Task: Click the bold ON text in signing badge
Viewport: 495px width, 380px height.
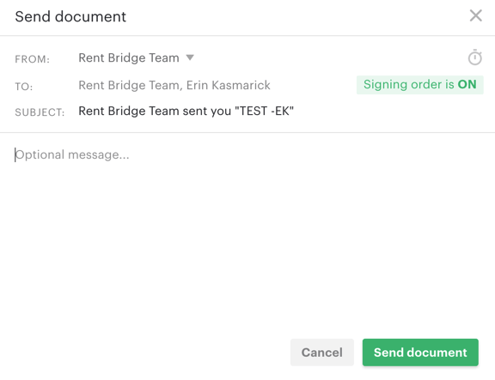Action: [467, 85]
